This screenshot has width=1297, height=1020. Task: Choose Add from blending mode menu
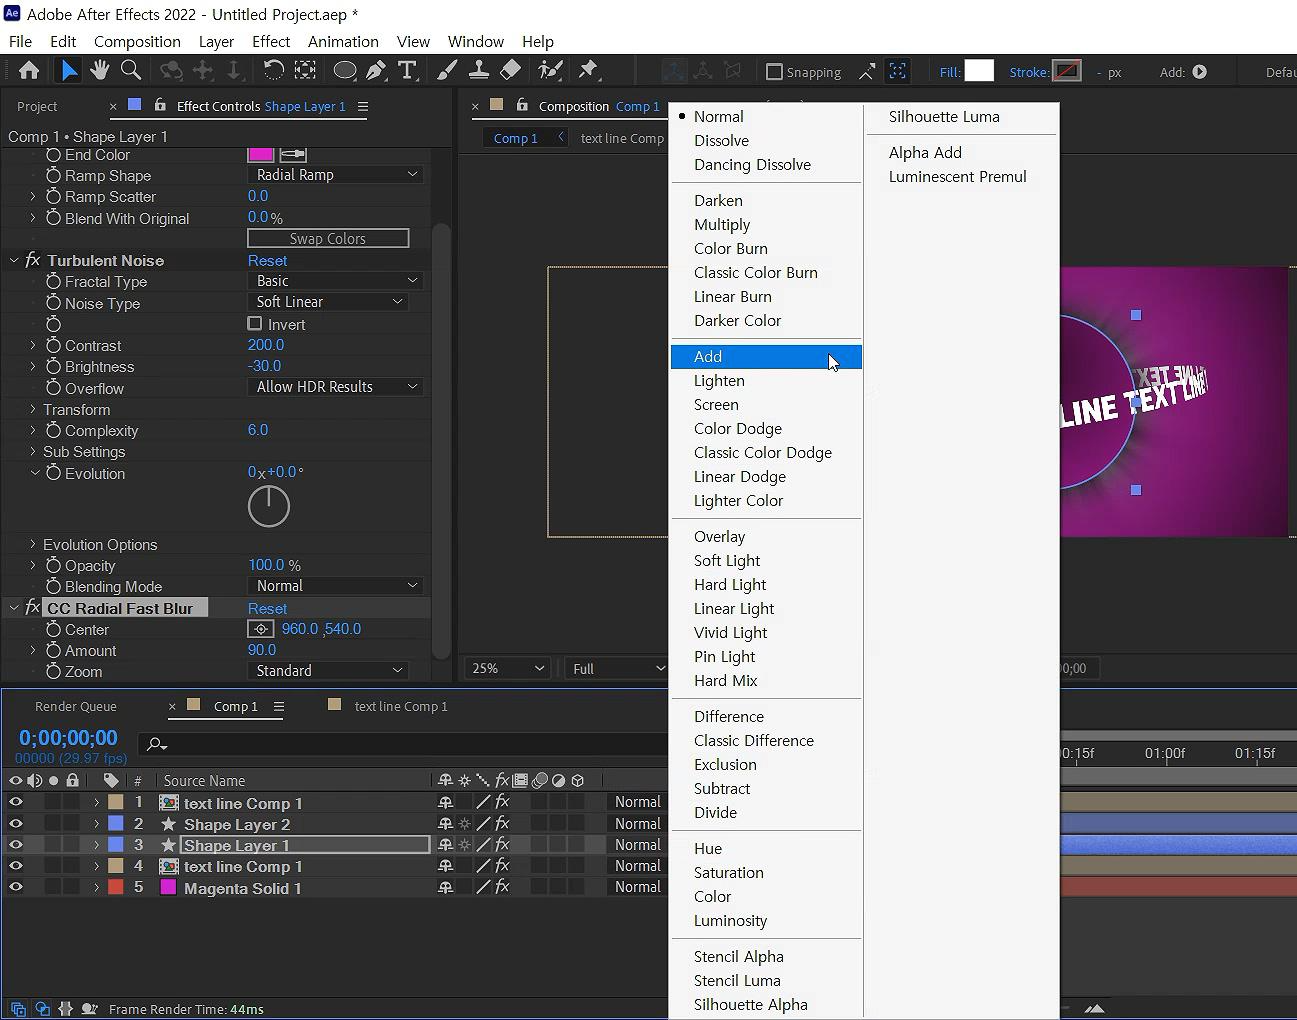[766, 357]
